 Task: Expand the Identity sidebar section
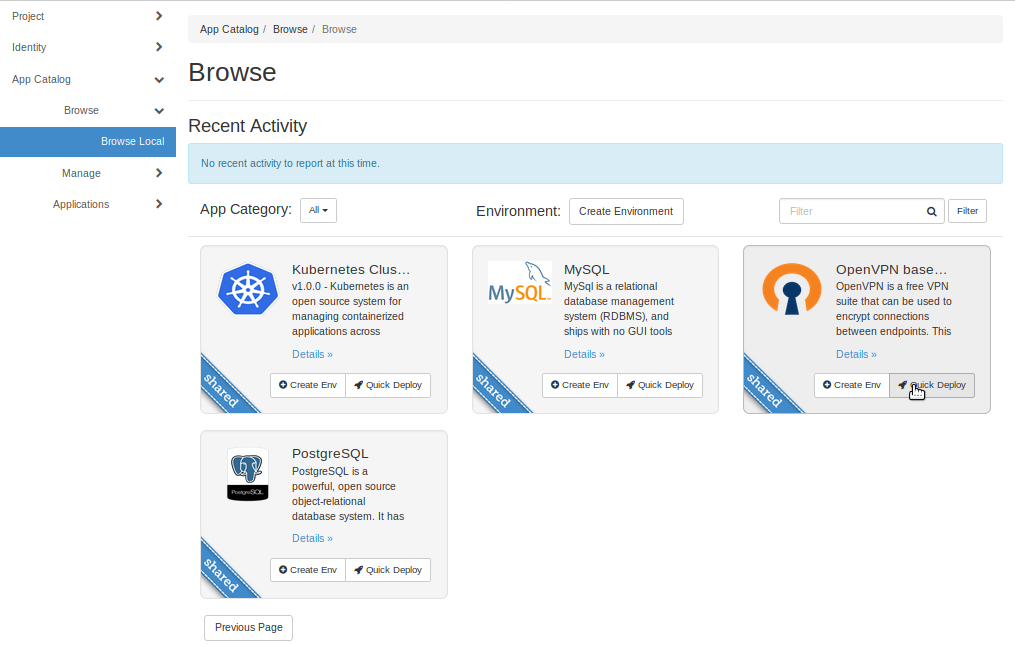[87, 47]
